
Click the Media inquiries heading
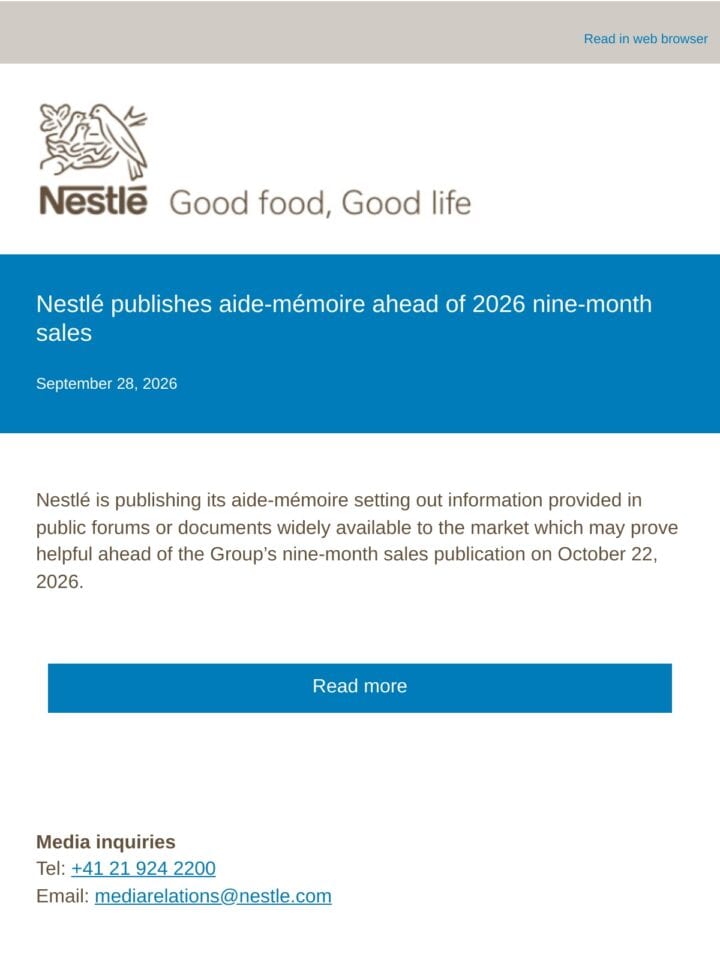(106, 842)
